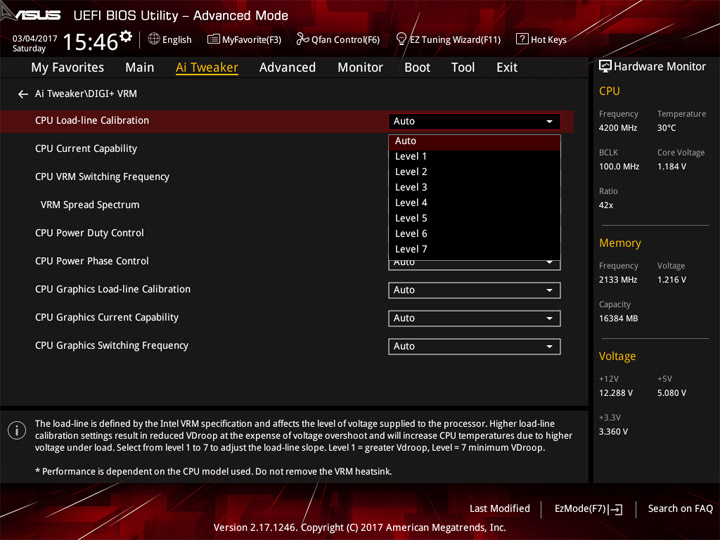Click the 5.080 V reading
The width and height of the screenshot is (720, 540).
[671, 393]
